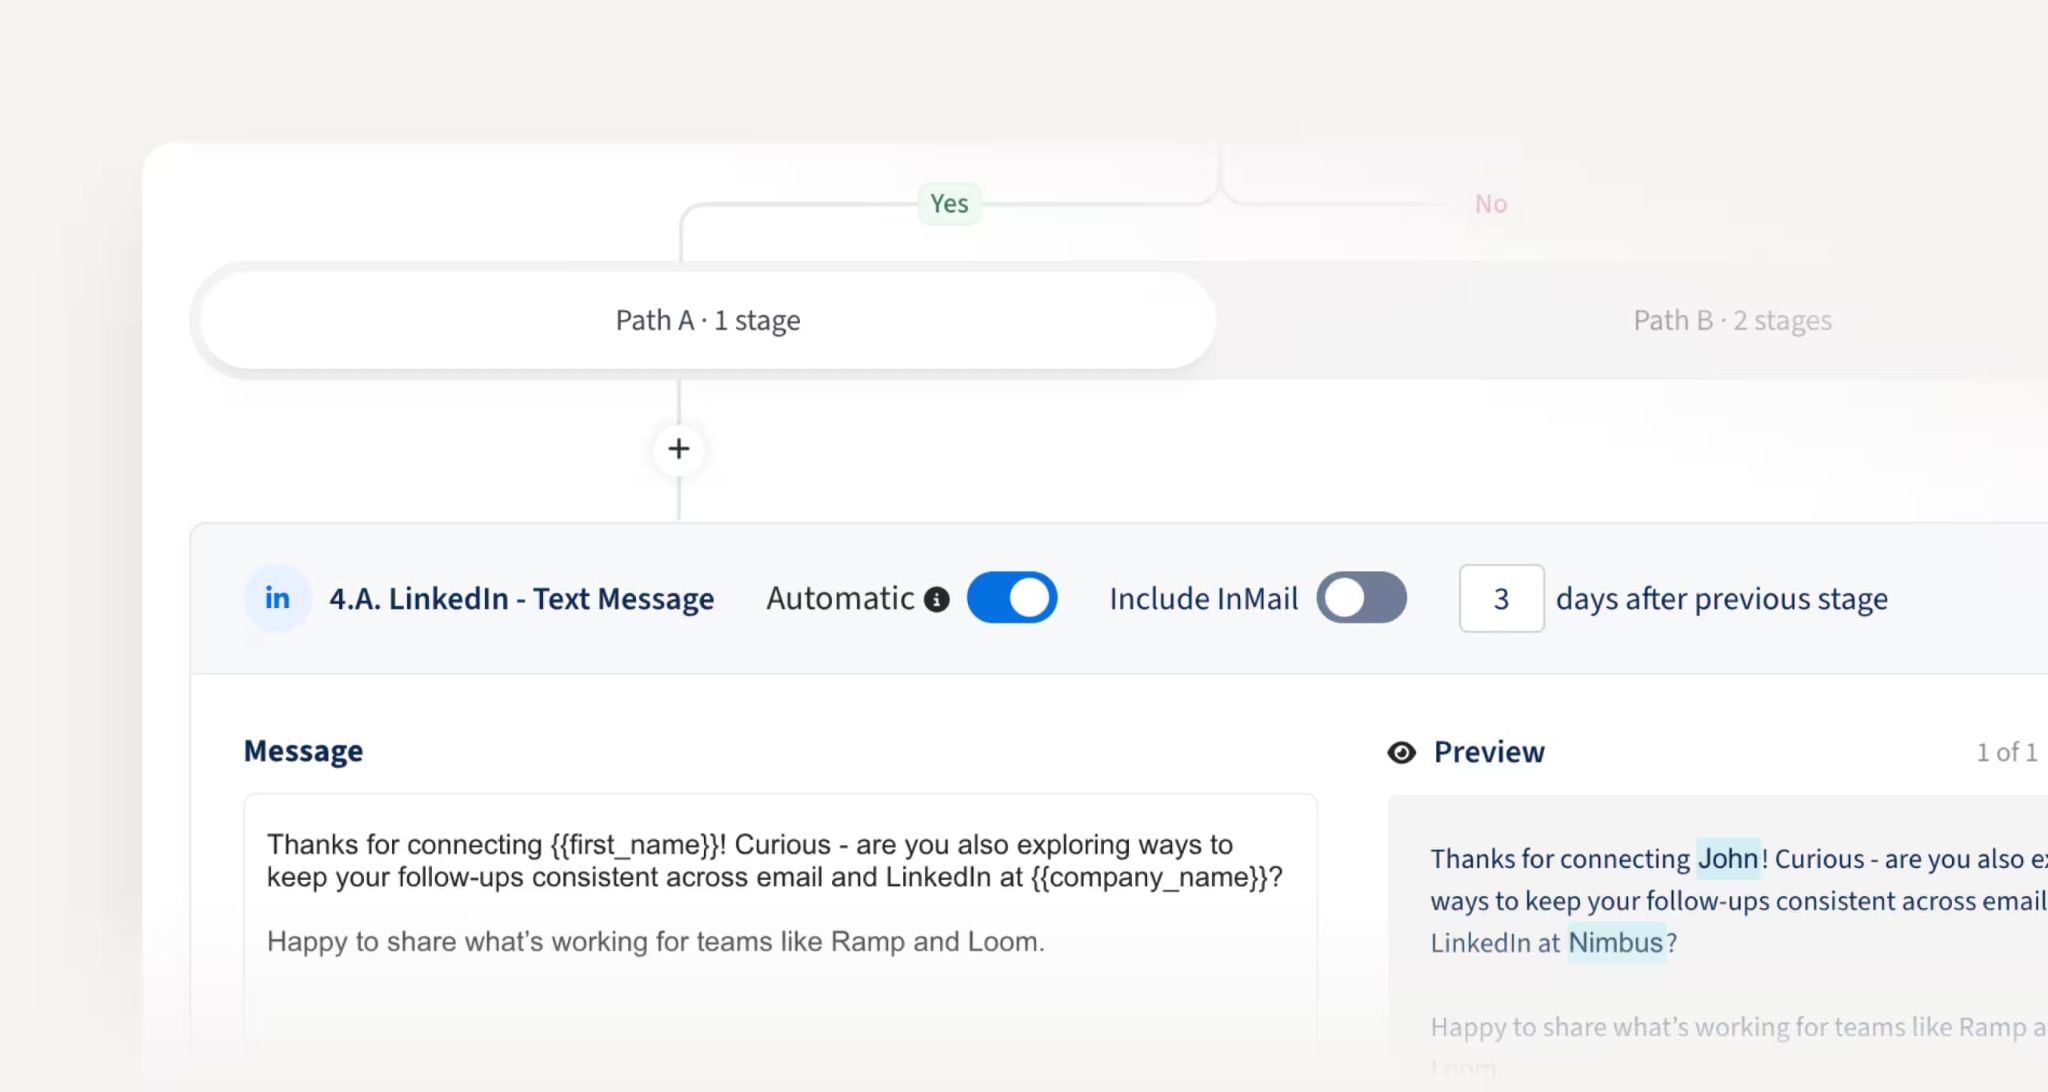Viewport: 2048px width, 1092px height.
Task: Click the Message heading
Action: pos(303,751)
